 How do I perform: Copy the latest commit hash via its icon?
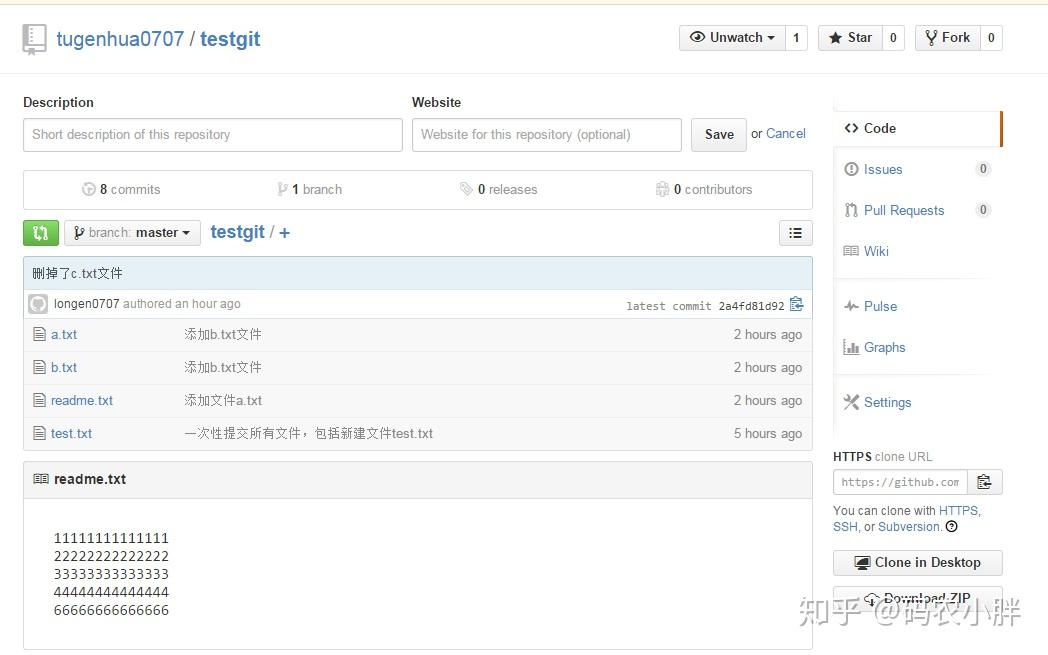(797, 304)
